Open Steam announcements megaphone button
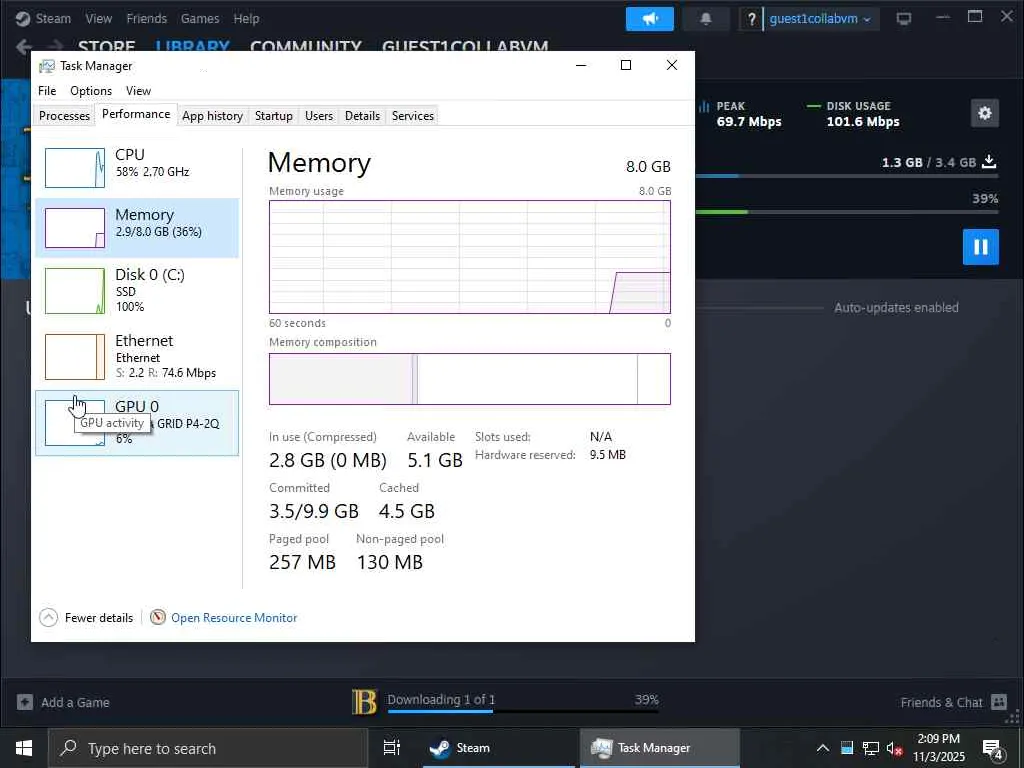The height and width of the screenshot is (768, 1024). (649, 19)
